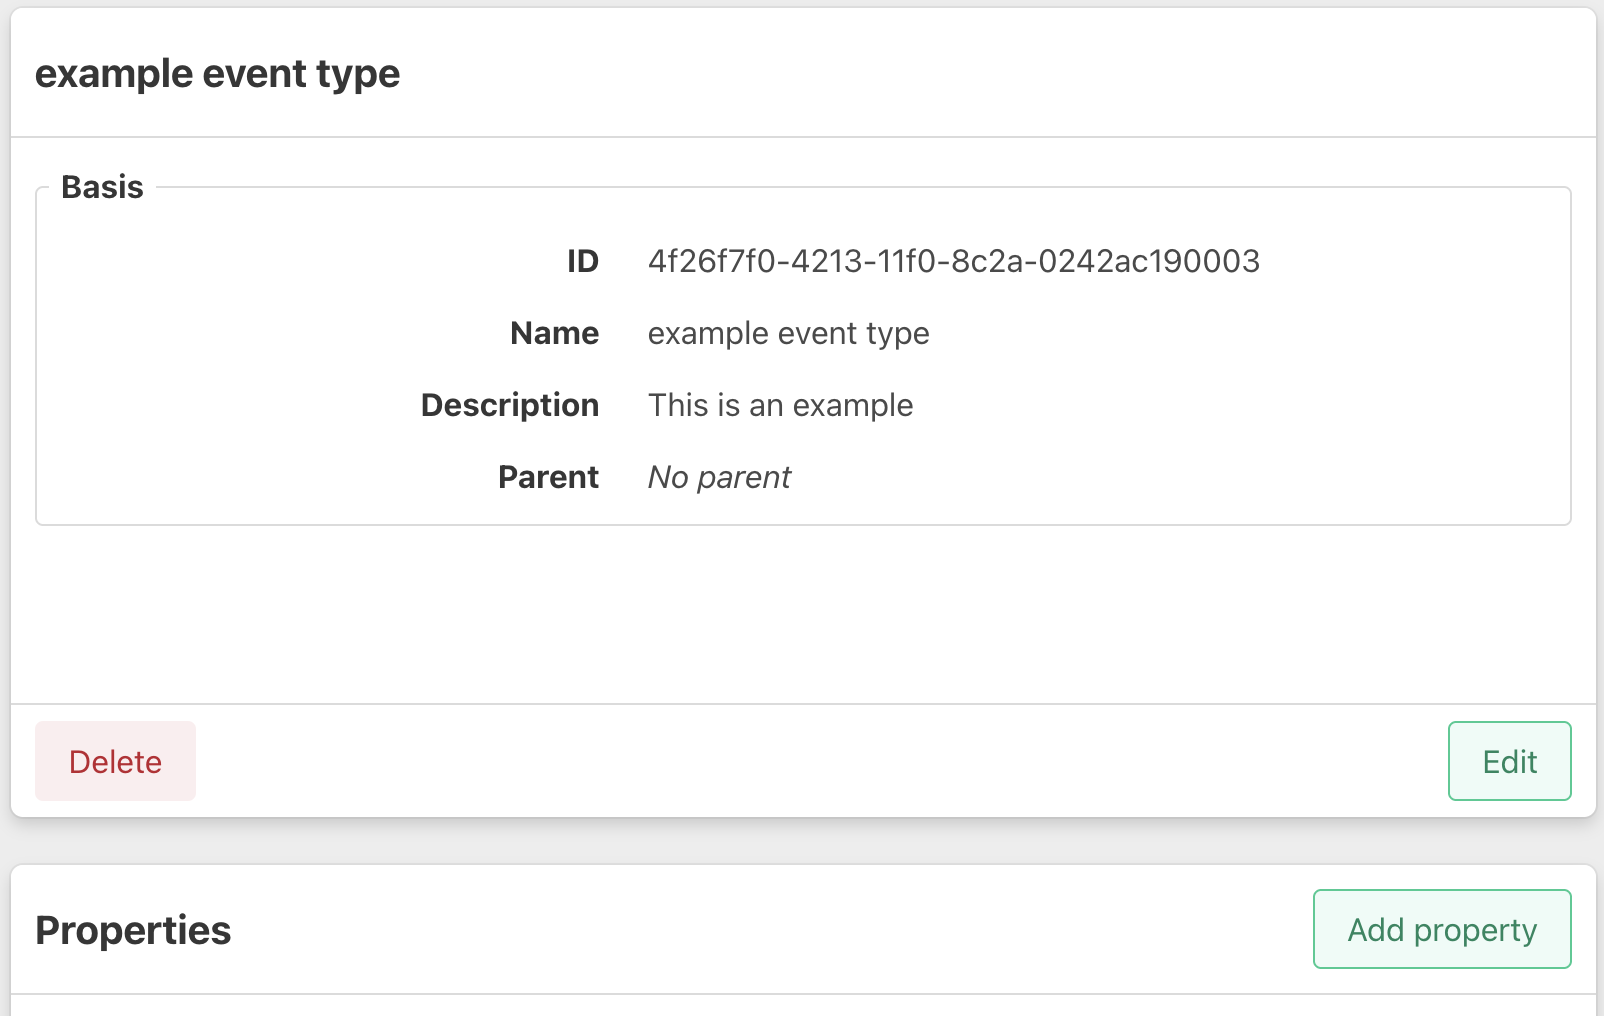Click the ID field label

coord(582,261)
